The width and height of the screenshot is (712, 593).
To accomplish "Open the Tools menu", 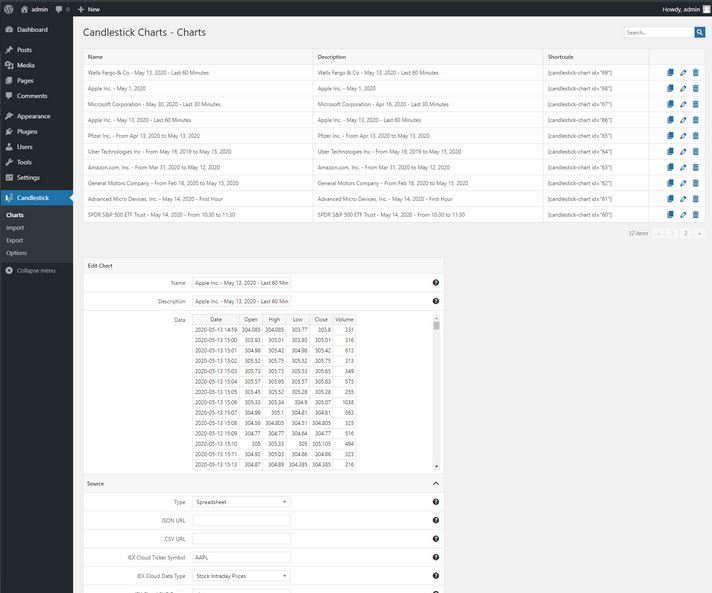I will point(36,162).
